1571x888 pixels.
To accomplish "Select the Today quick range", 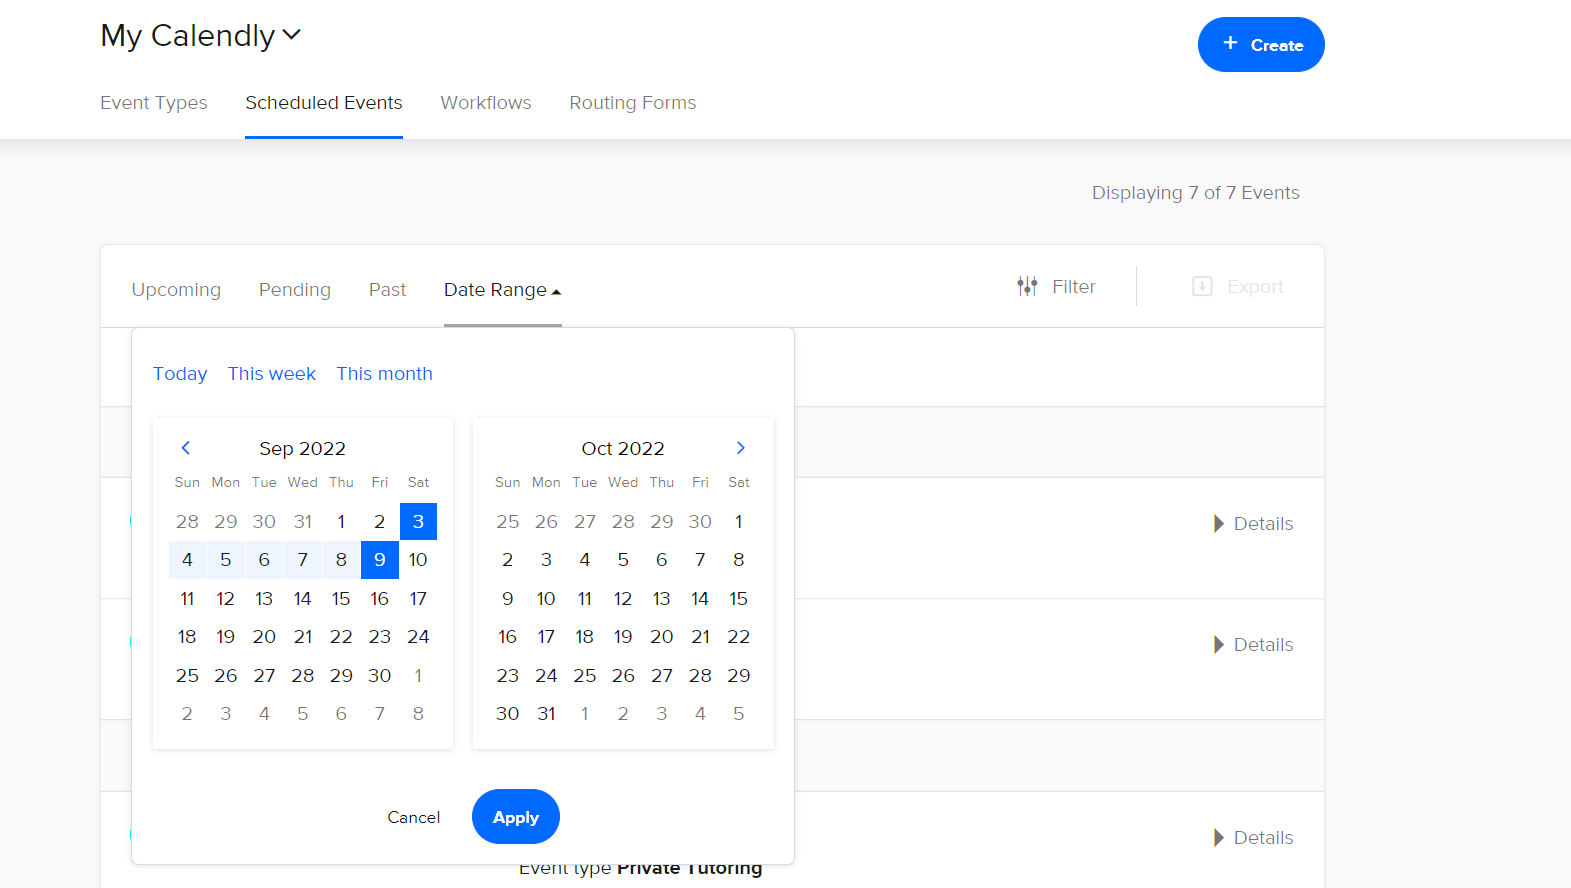I will 180,374.
